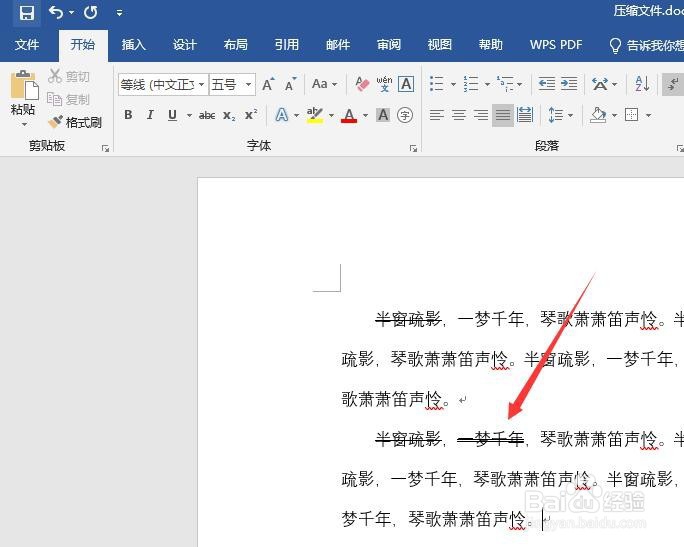Apply red font color
This screenshot has height=547, width=684.
tap(349, 115)
